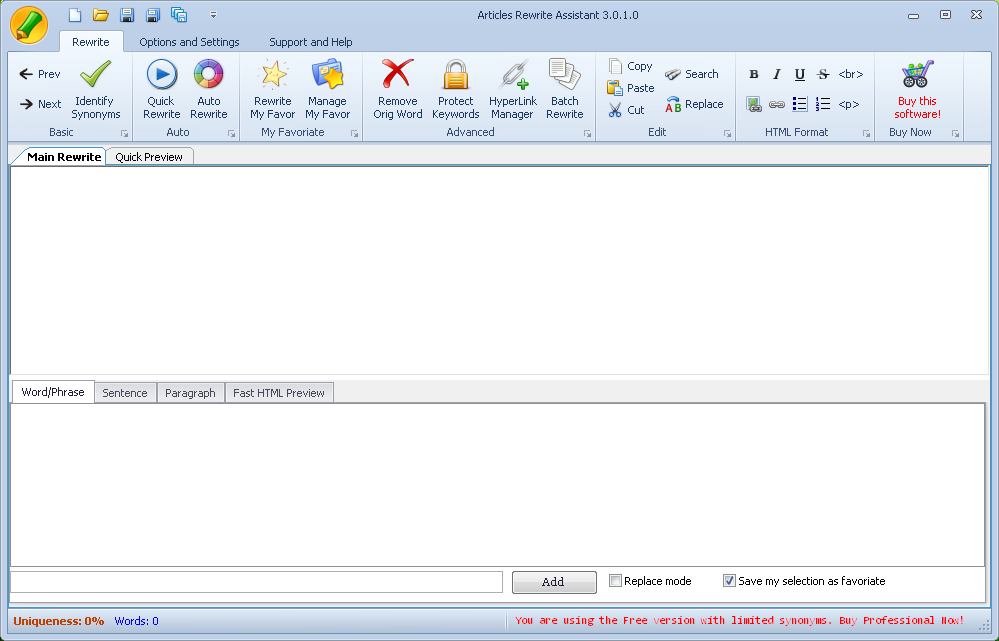
Task: Open the Support and Help tab
Action: click(310, 42)
